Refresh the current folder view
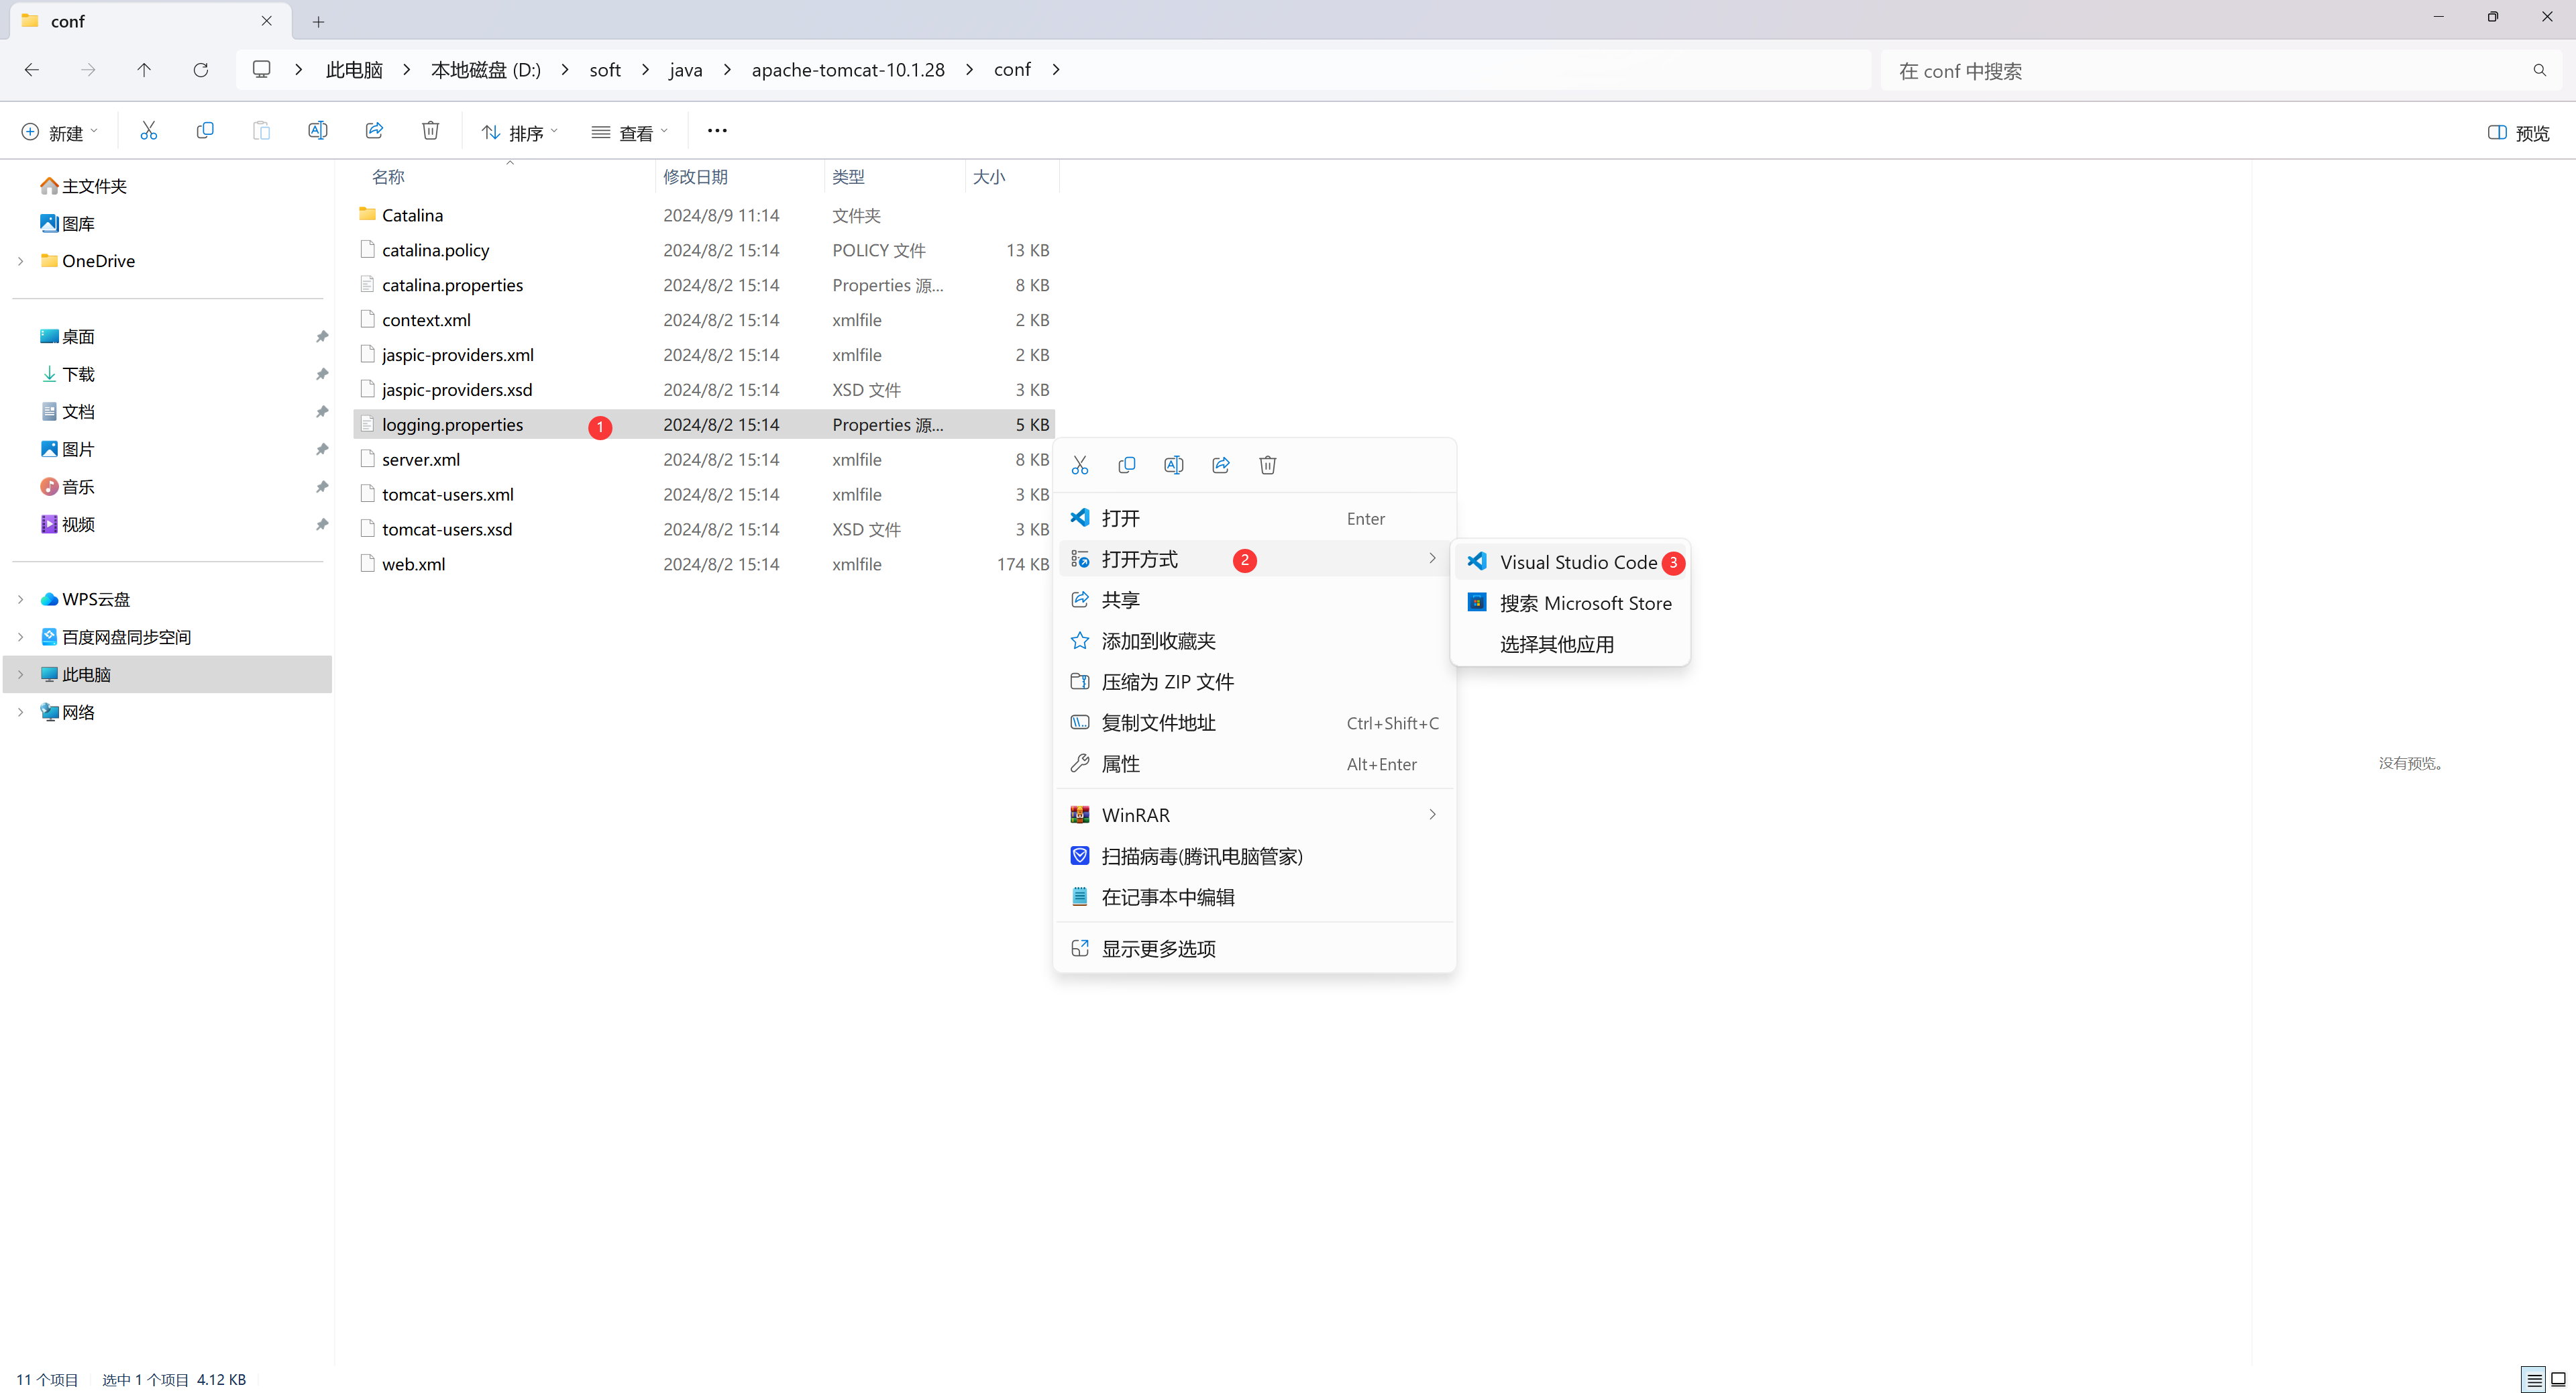The image size is (2576, 1393). pyautogui.click(x=201, y=70)
